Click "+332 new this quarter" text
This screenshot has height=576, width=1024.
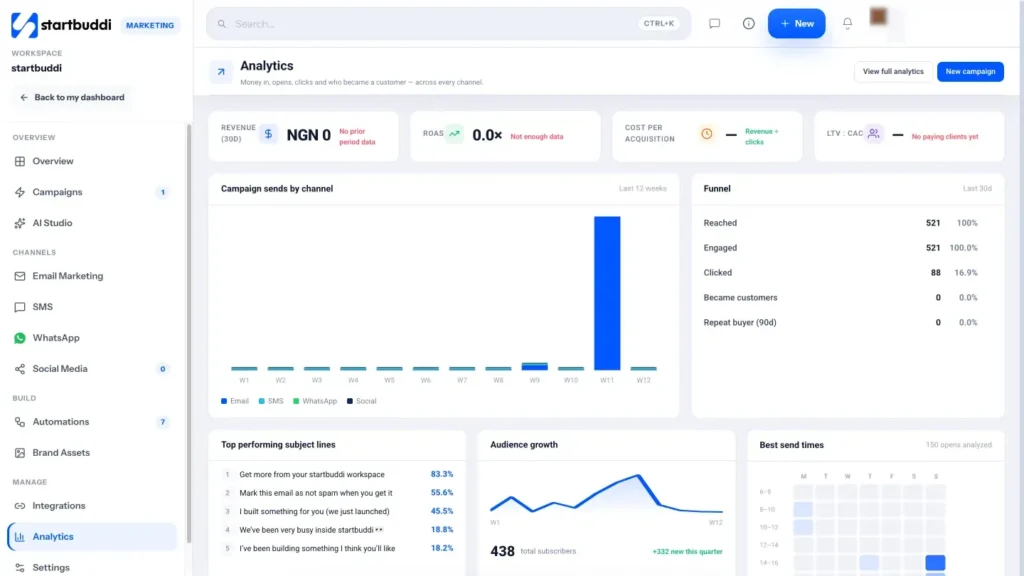pos(687,552)
